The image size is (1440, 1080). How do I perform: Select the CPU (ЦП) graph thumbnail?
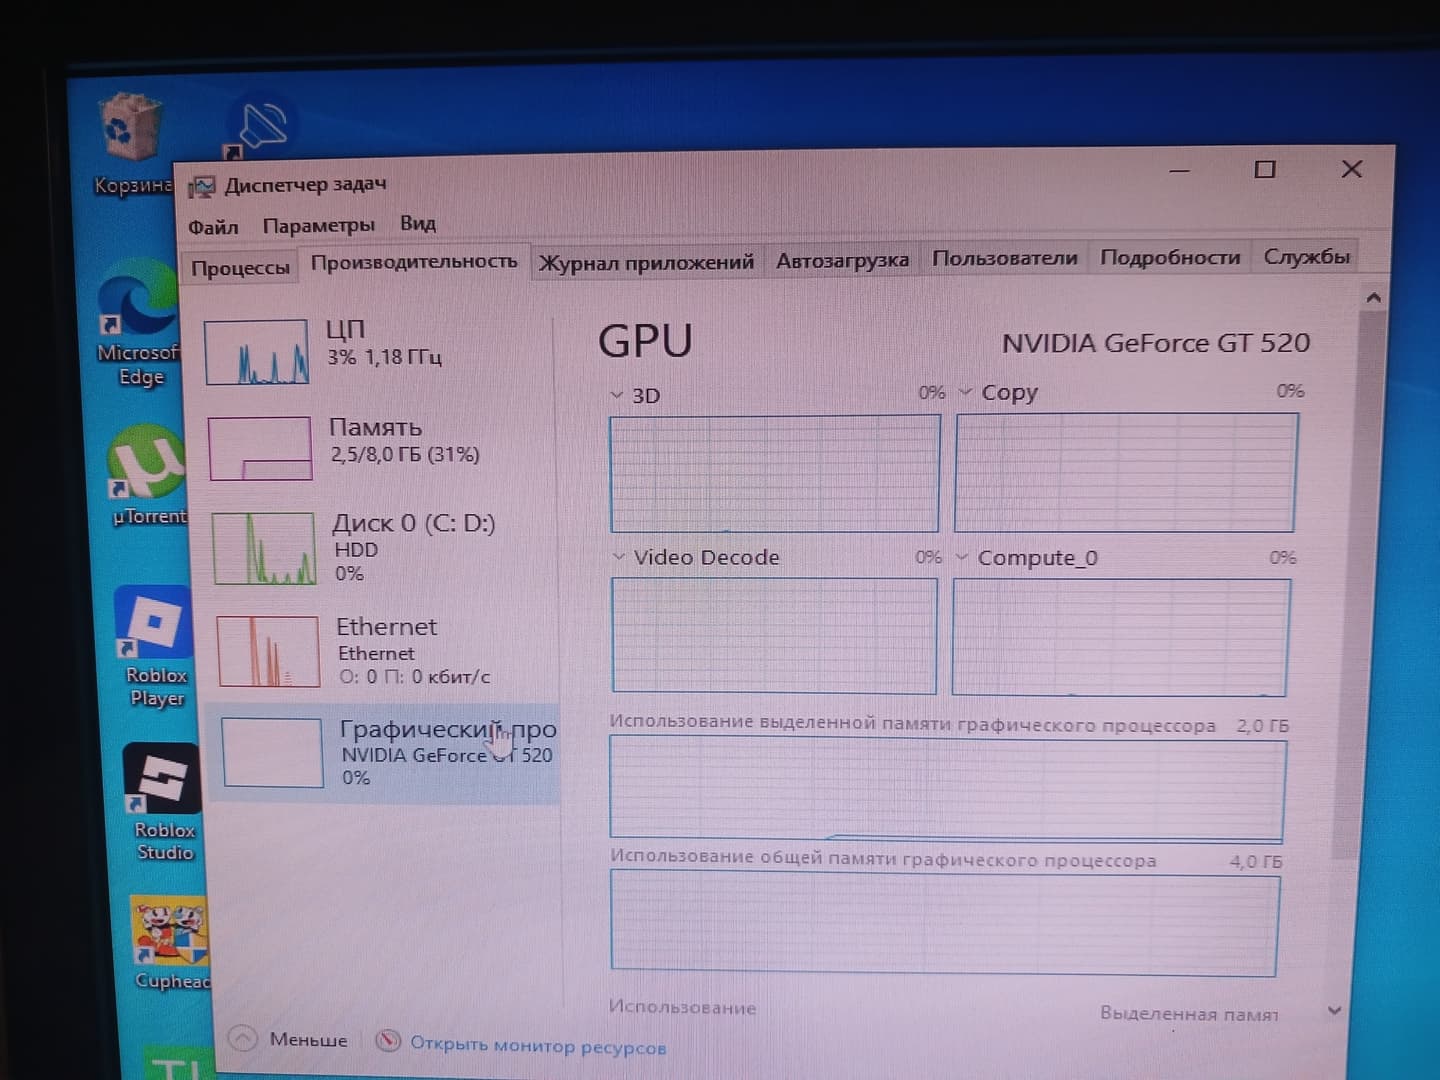(257, 352)
